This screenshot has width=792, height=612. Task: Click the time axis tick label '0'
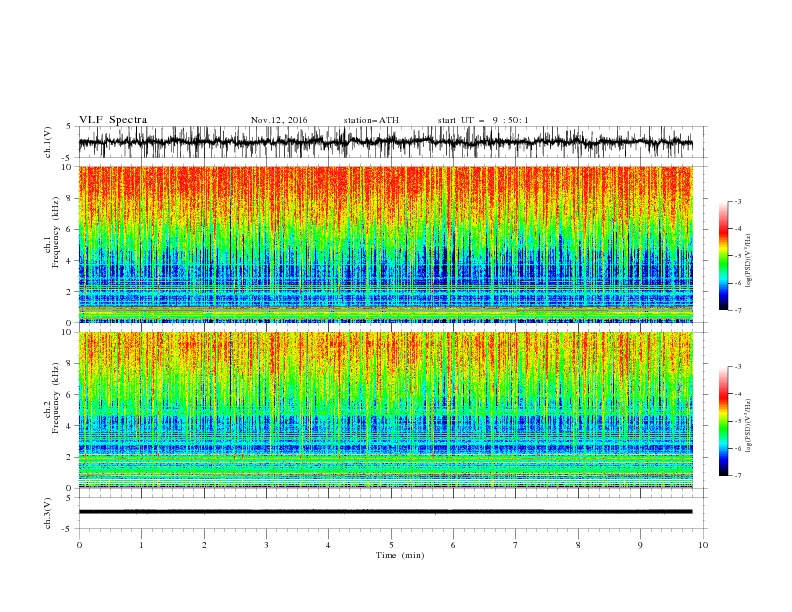[79, 545]
